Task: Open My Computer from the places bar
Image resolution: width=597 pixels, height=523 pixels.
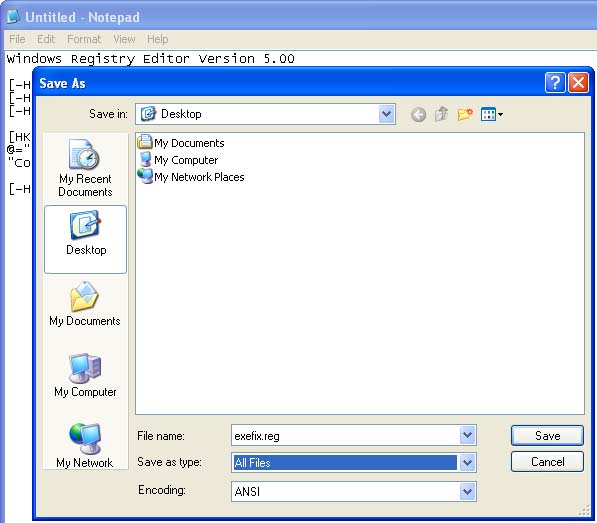Action: (85, 375)
